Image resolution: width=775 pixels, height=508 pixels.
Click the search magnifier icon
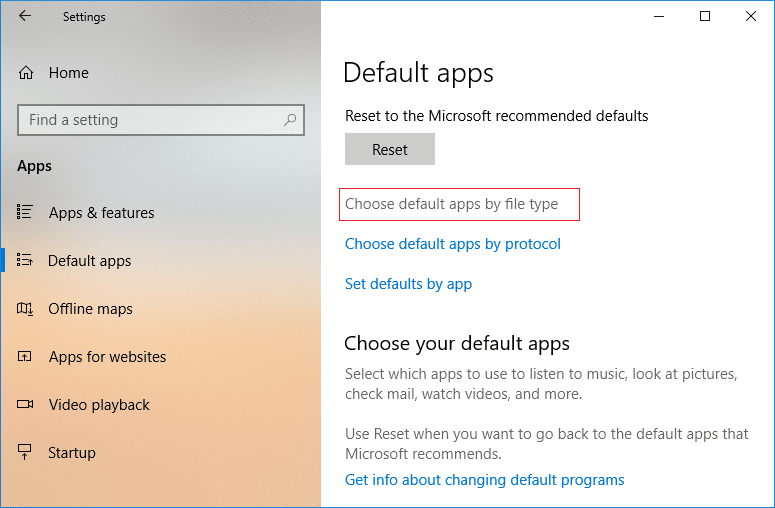click(x=290, y=120)
